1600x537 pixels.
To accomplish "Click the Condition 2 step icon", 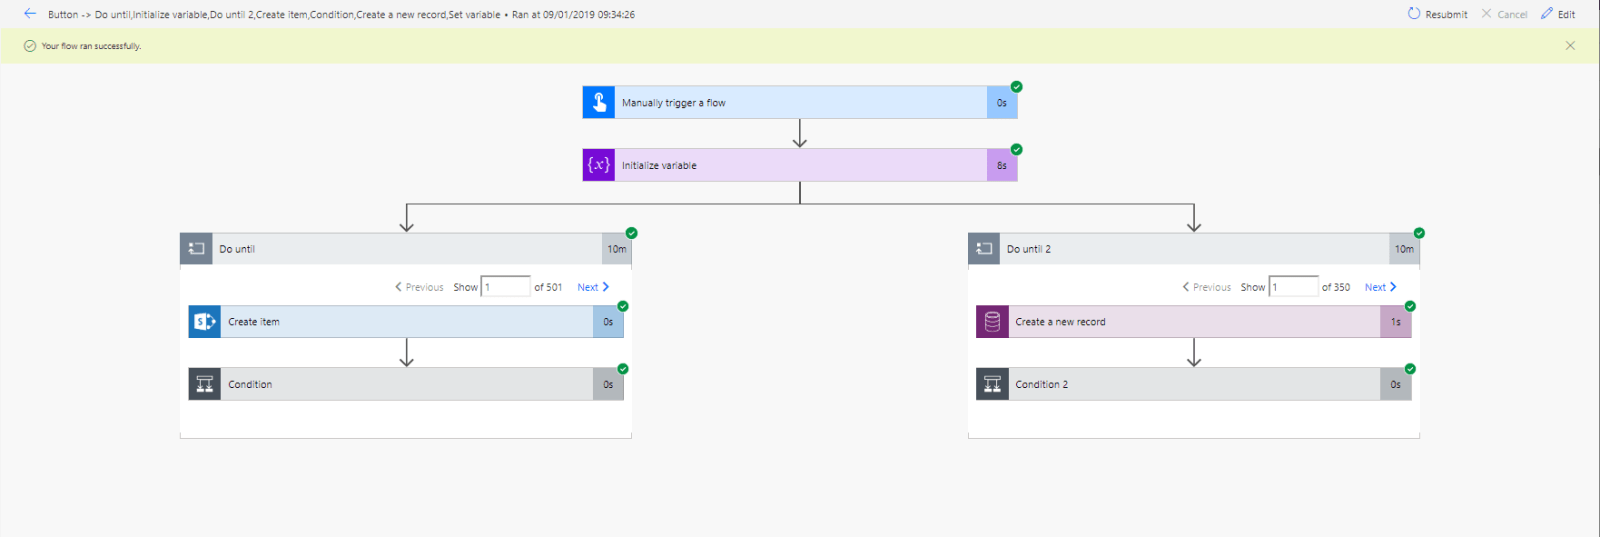I will coord(992,384).
